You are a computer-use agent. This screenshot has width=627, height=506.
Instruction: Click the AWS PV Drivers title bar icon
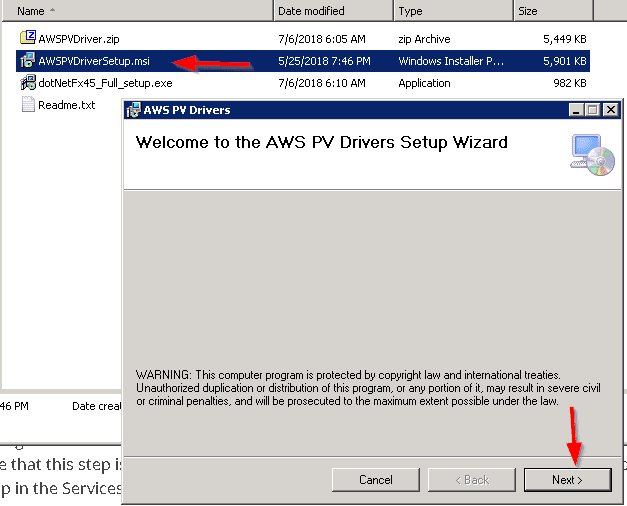click(134, 110)
